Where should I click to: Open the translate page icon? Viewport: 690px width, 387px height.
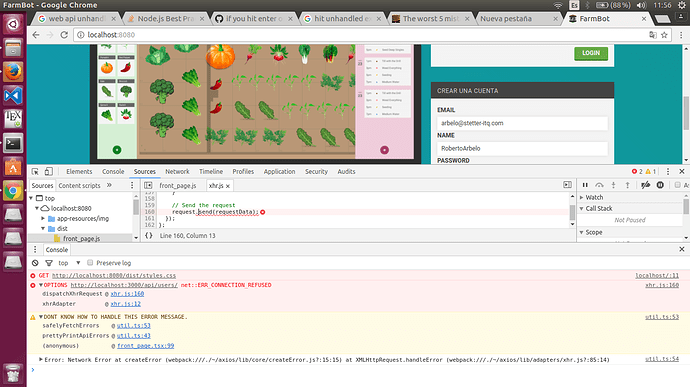[653, 35]
